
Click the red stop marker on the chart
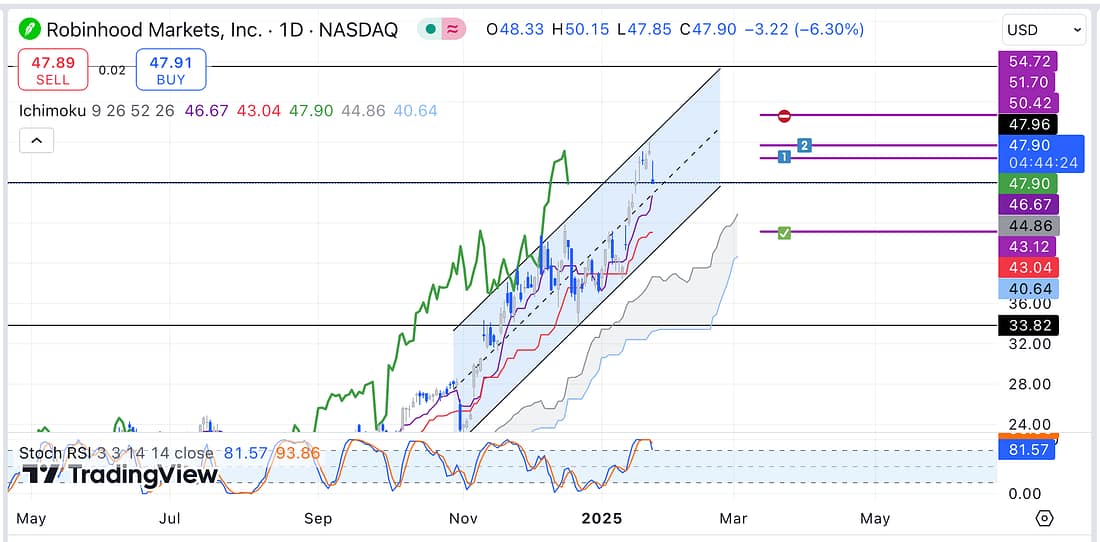pyautogui.click(x=785, y=116)
